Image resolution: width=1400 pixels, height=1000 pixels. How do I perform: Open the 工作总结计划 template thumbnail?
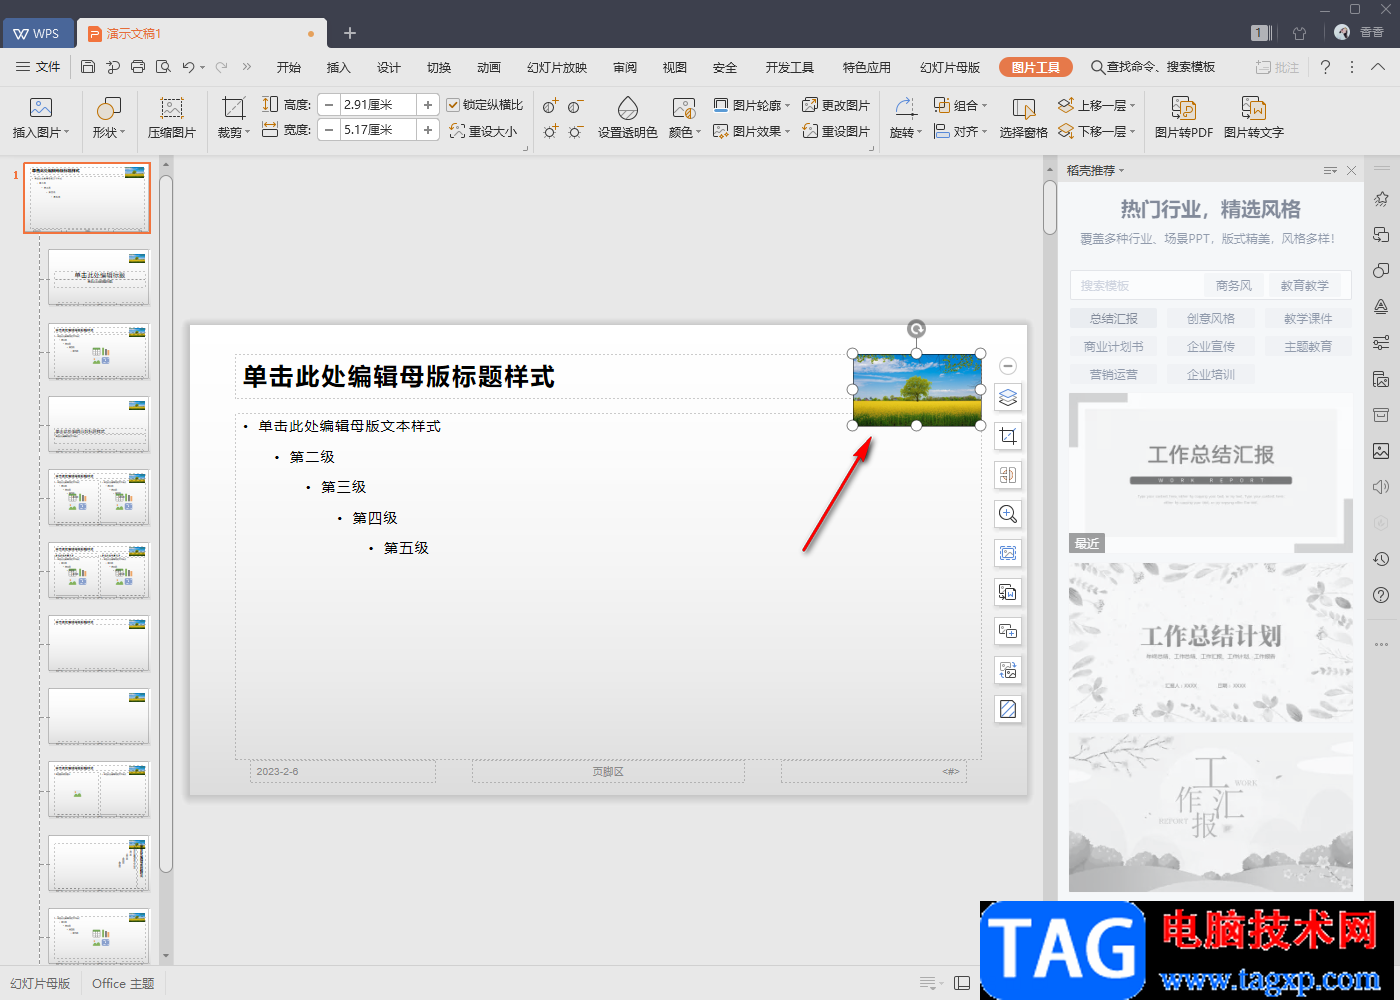coord(1210,643)
